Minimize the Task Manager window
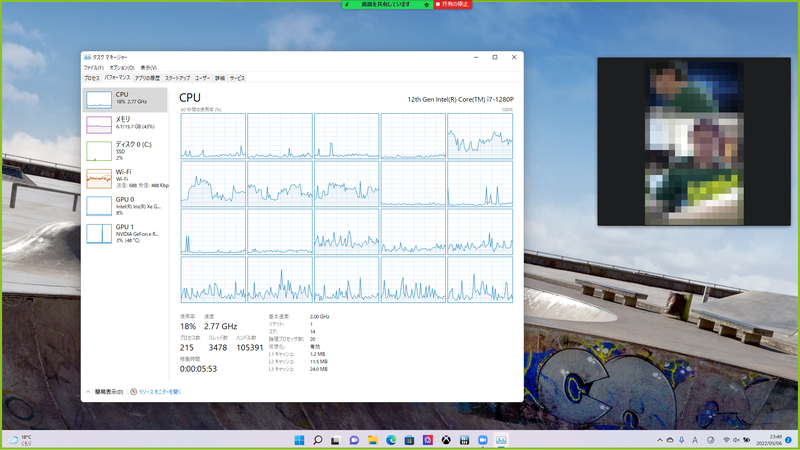800x450 pixels. pos(476,57)
